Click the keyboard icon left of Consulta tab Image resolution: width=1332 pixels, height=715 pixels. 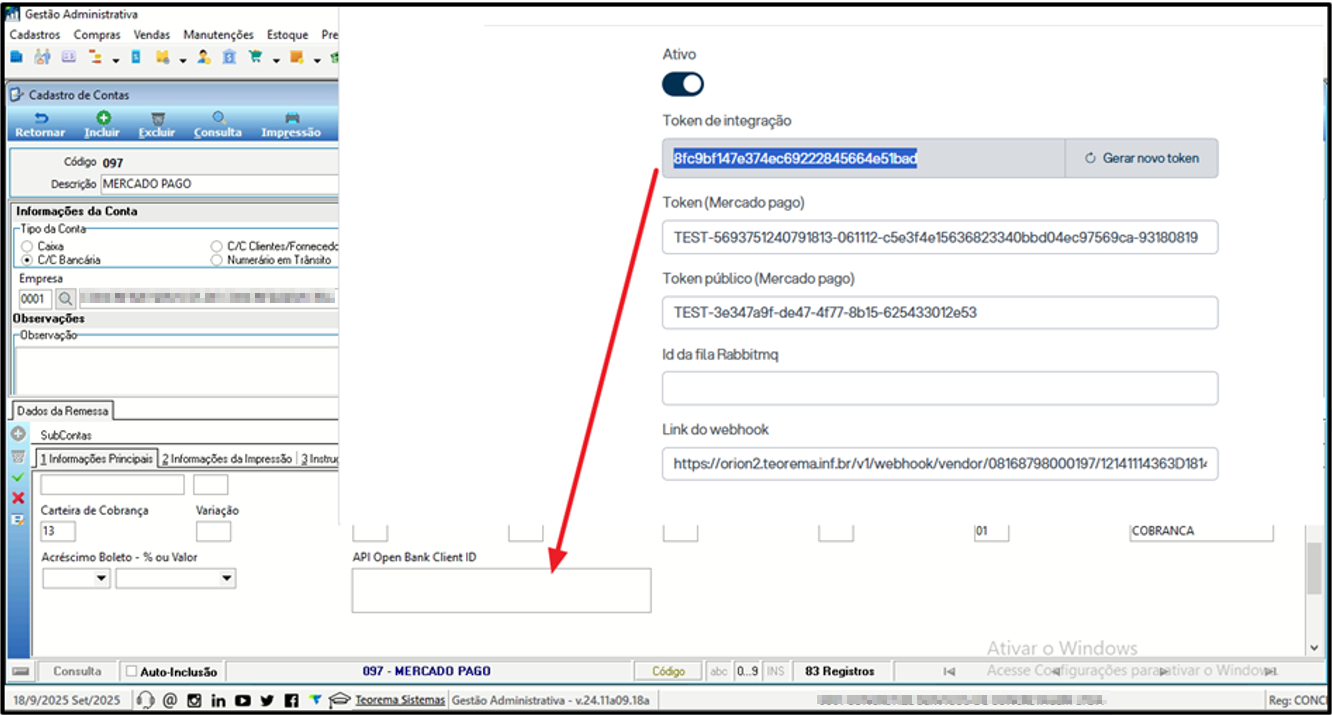[21, 671]
